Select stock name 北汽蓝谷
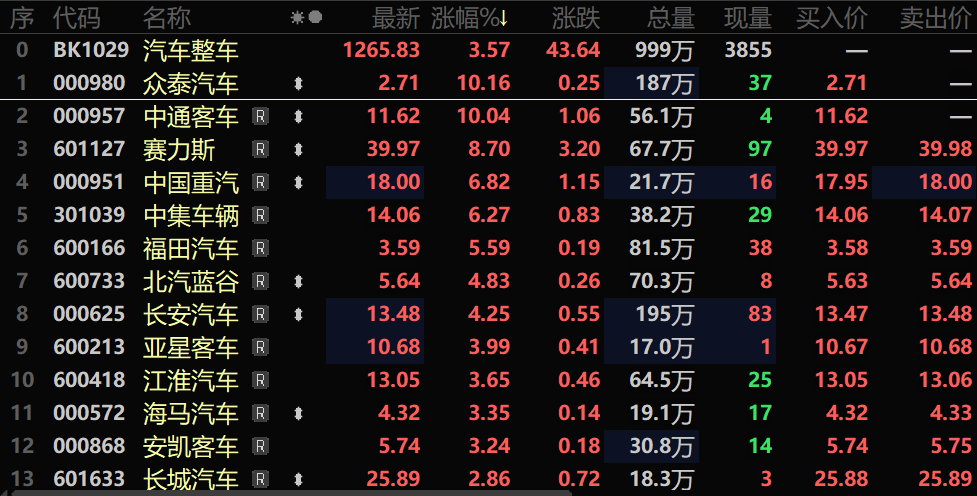The height and width of the screenshot is (496, 977). tap(191, 282)
